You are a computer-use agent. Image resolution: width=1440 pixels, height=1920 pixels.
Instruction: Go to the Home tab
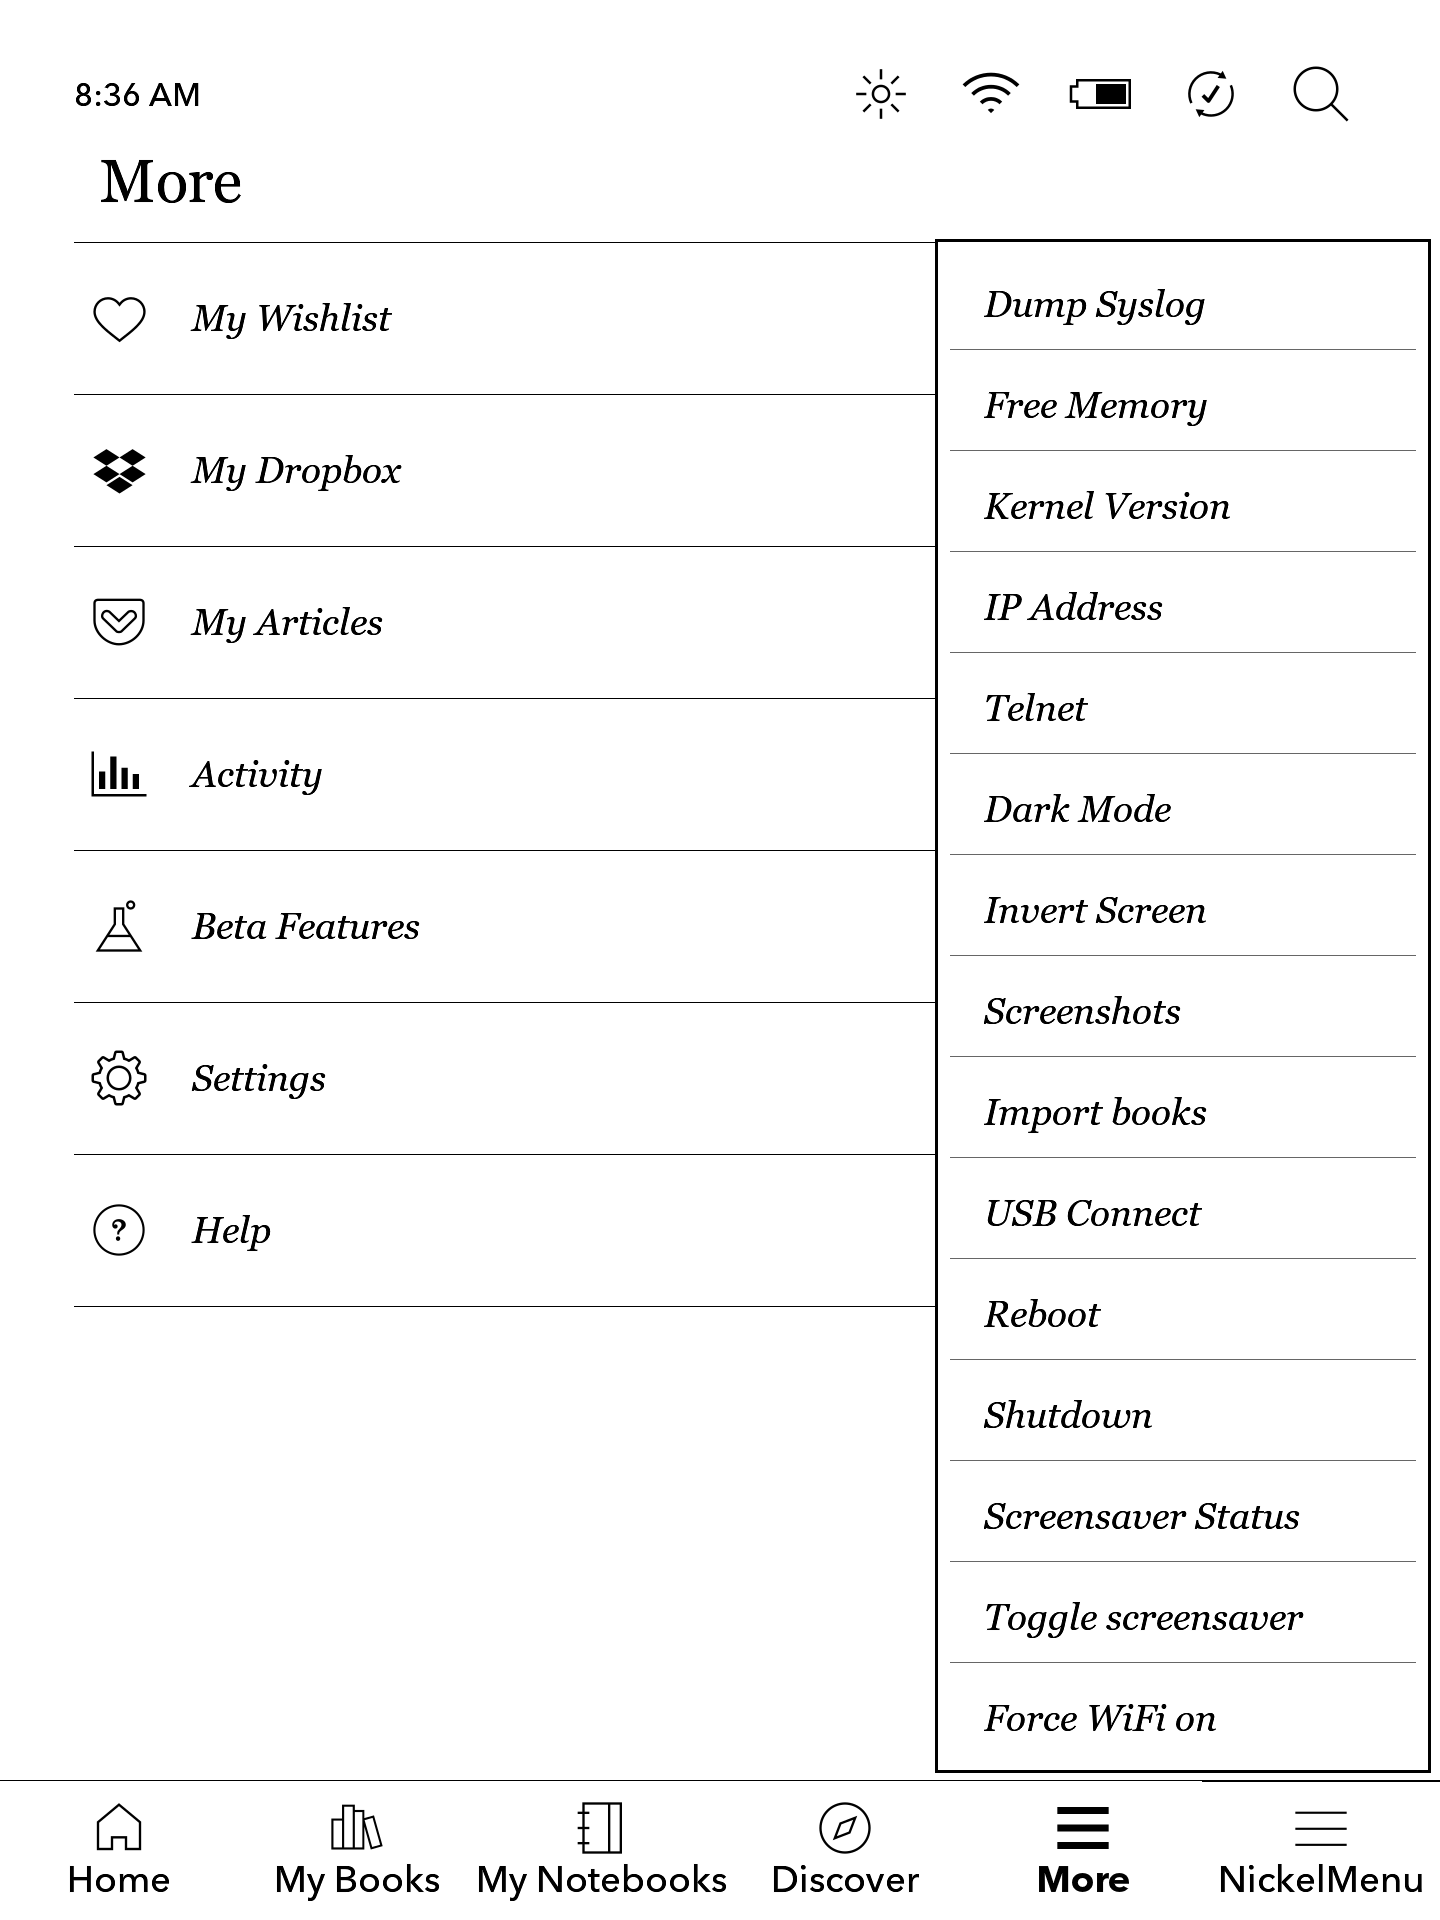pyautogui.click(x=119, y=1850)
